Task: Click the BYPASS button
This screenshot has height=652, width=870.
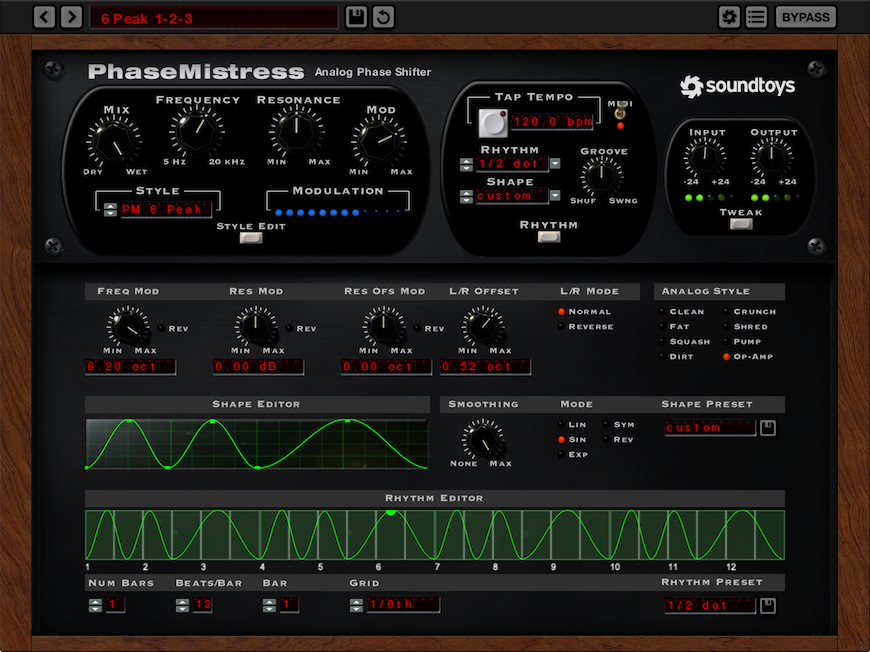Action: coord(805,17)
